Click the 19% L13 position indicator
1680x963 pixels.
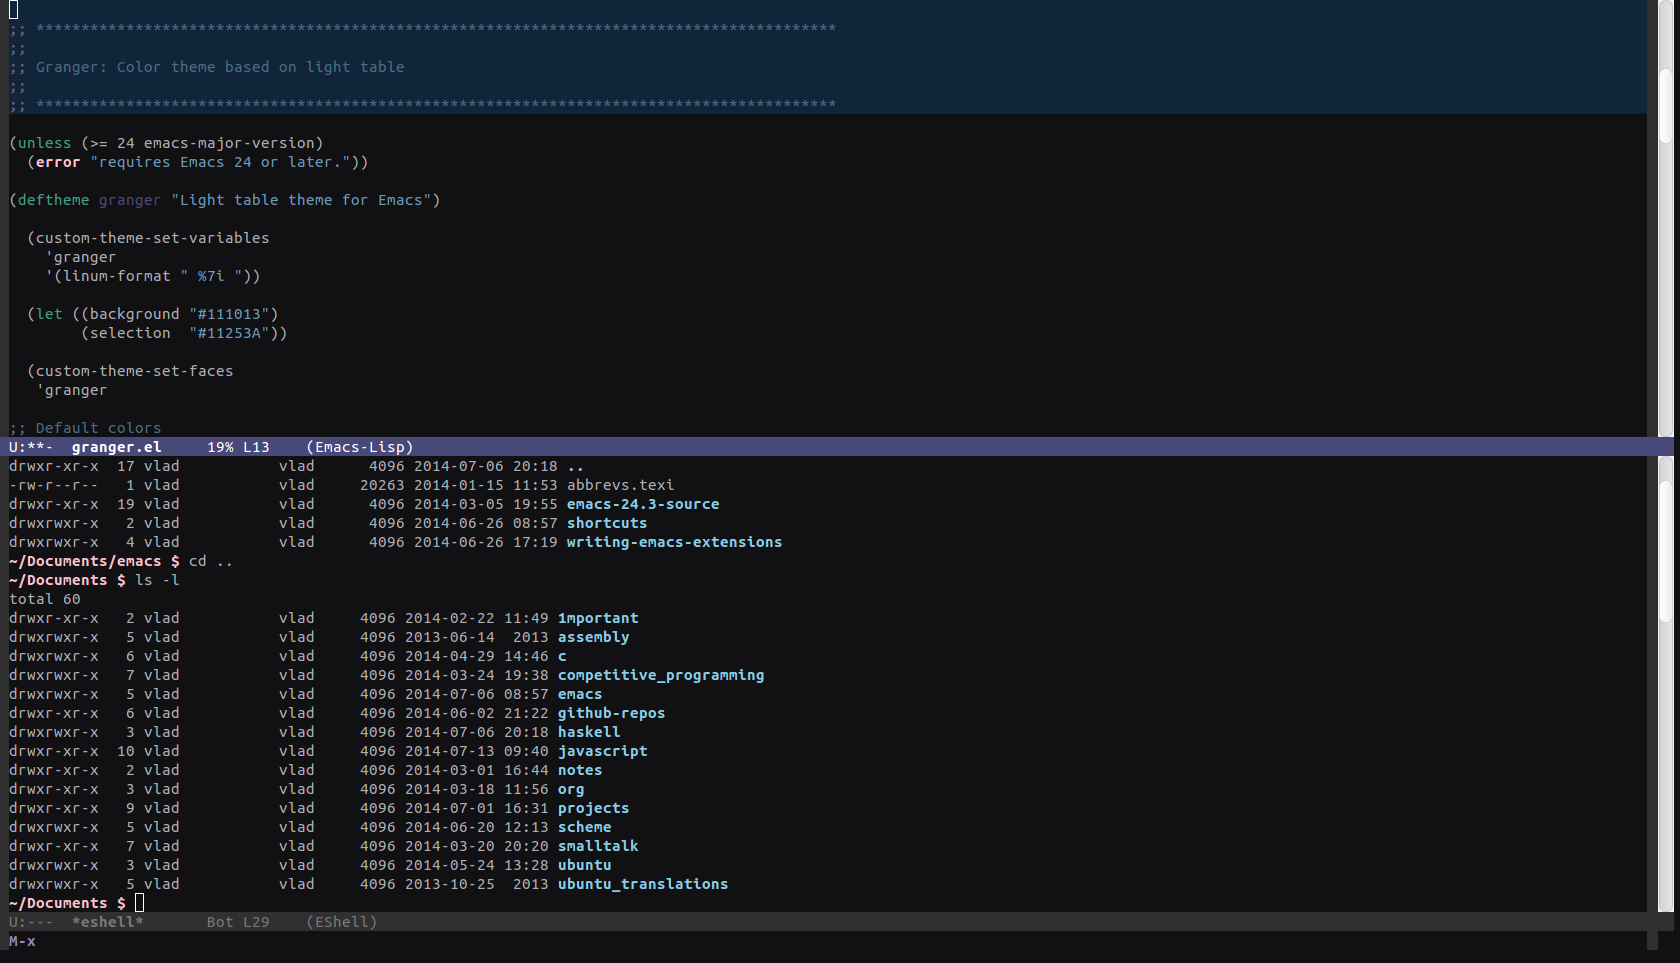click(238, 447)
